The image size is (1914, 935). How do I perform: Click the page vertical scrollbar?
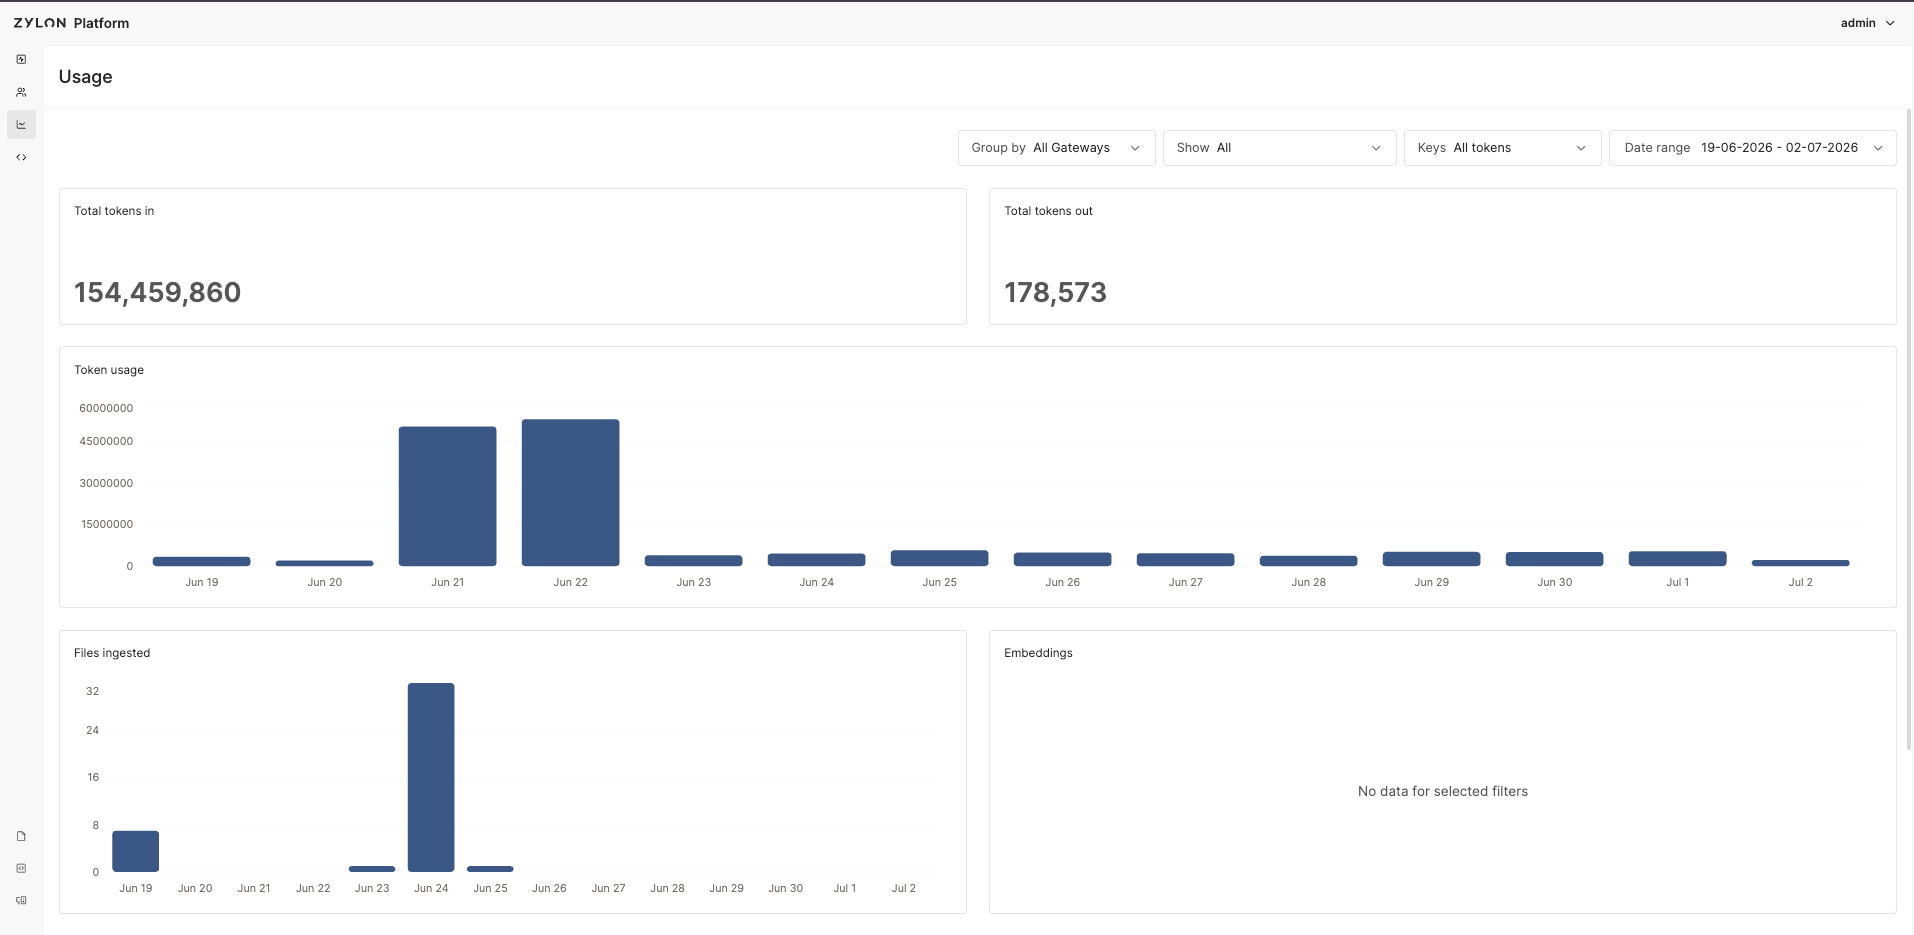pos(1910,430)
